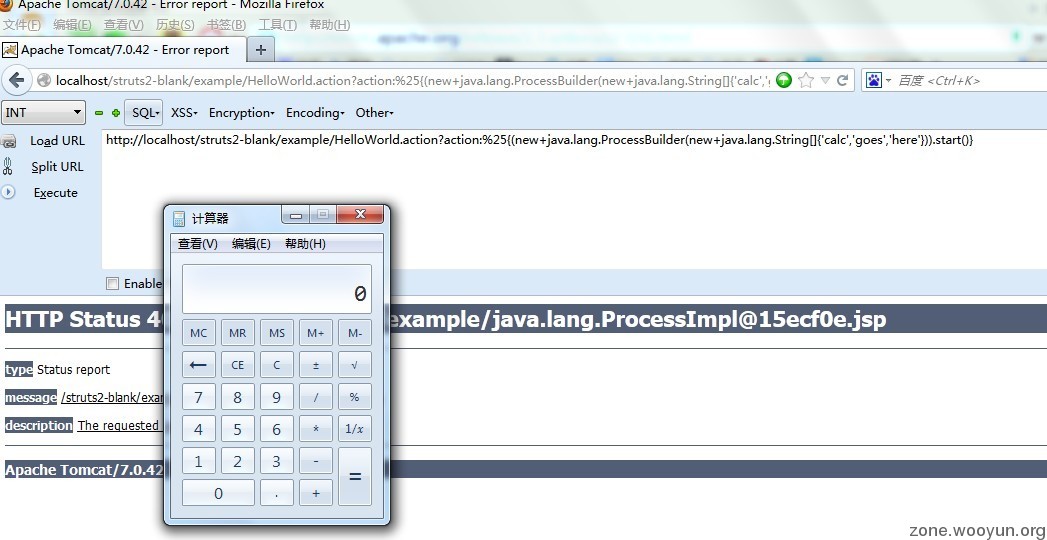Viewport: 1047px width, 540px height.
Task: Click the calculator title bar icon
Action: click(178, 218)
